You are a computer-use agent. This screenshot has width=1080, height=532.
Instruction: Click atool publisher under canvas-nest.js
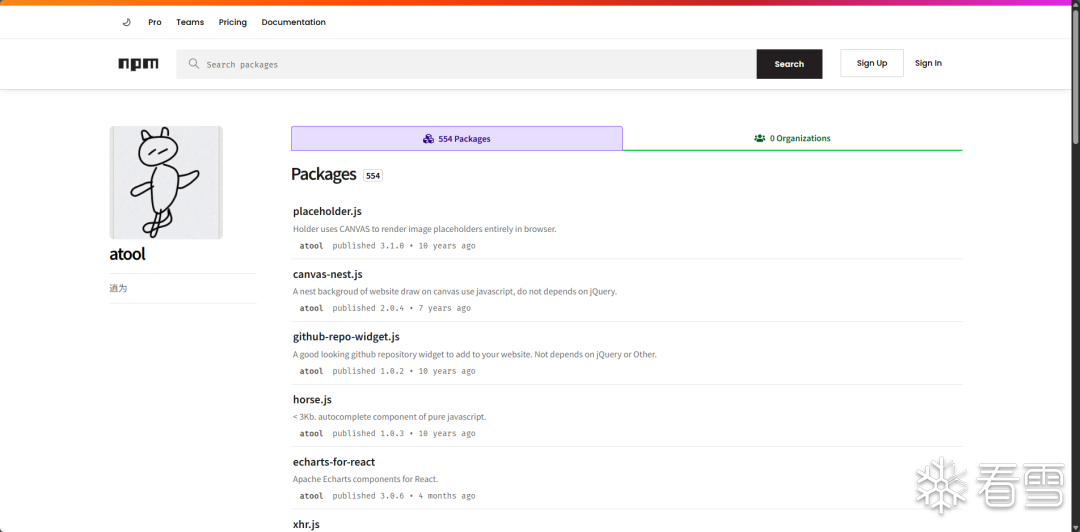[311, 308]
